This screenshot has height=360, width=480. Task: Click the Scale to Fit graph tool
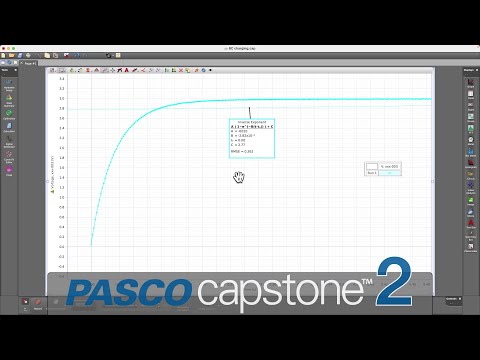point(52,70)
